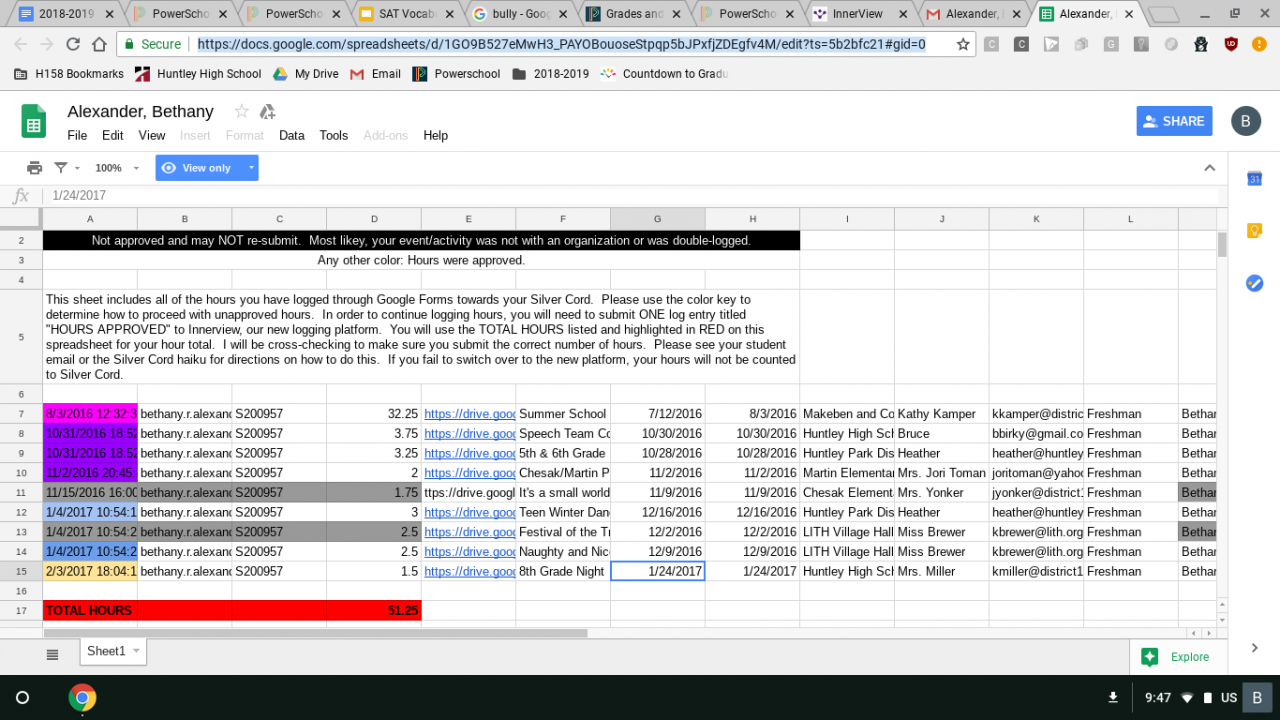Open the 100% zoom dropdown

tap(115, 168)
